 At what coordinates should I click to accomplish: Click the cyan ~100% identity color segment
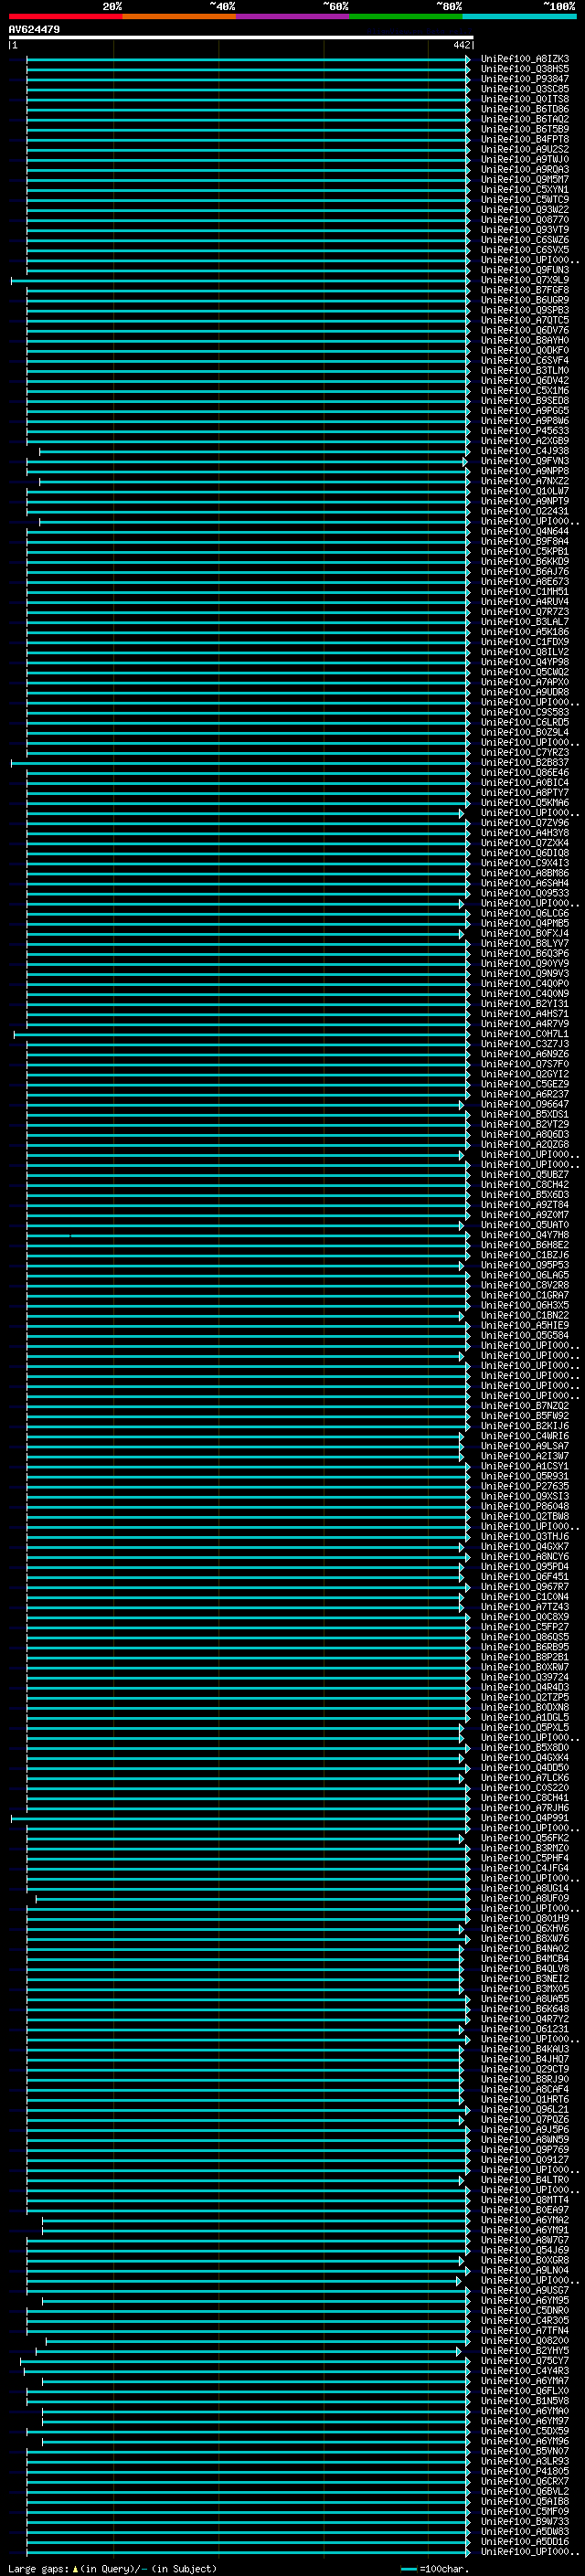click(520, 16)
